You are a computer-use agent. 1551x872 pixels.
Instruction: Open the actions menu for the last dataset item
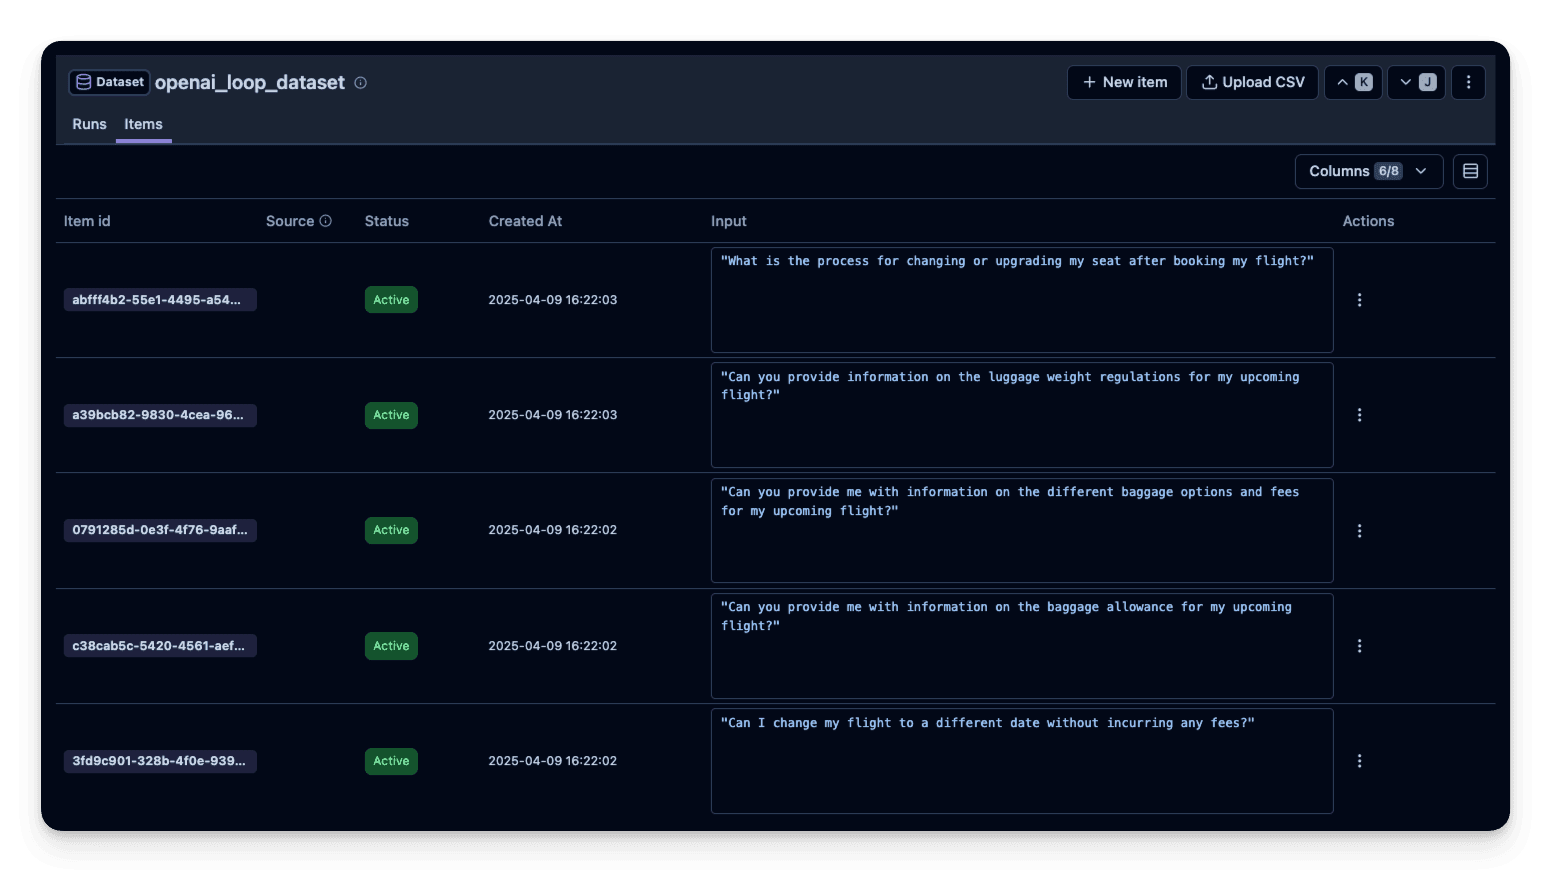[x=1359, y=760]
